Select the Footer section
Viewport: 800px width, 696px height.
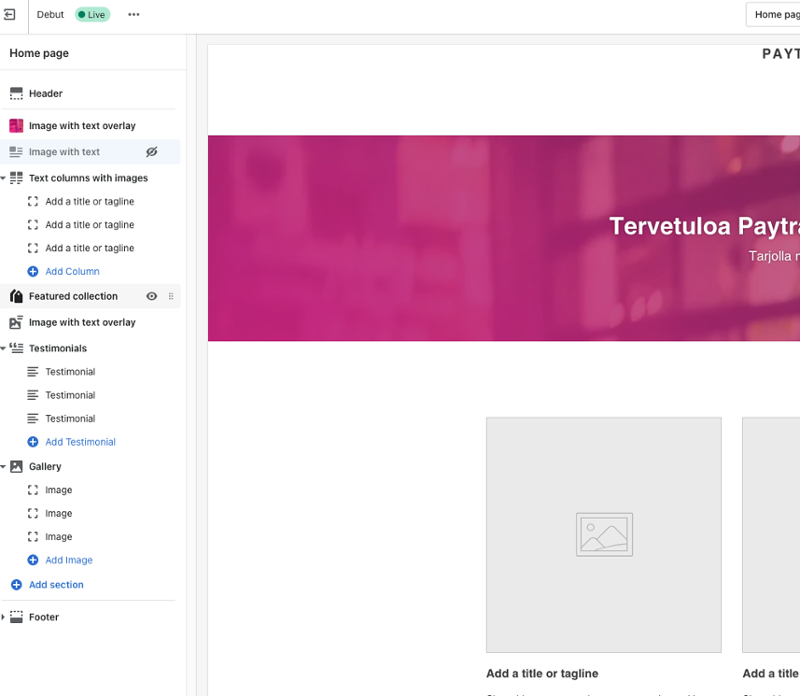[44, 617]
